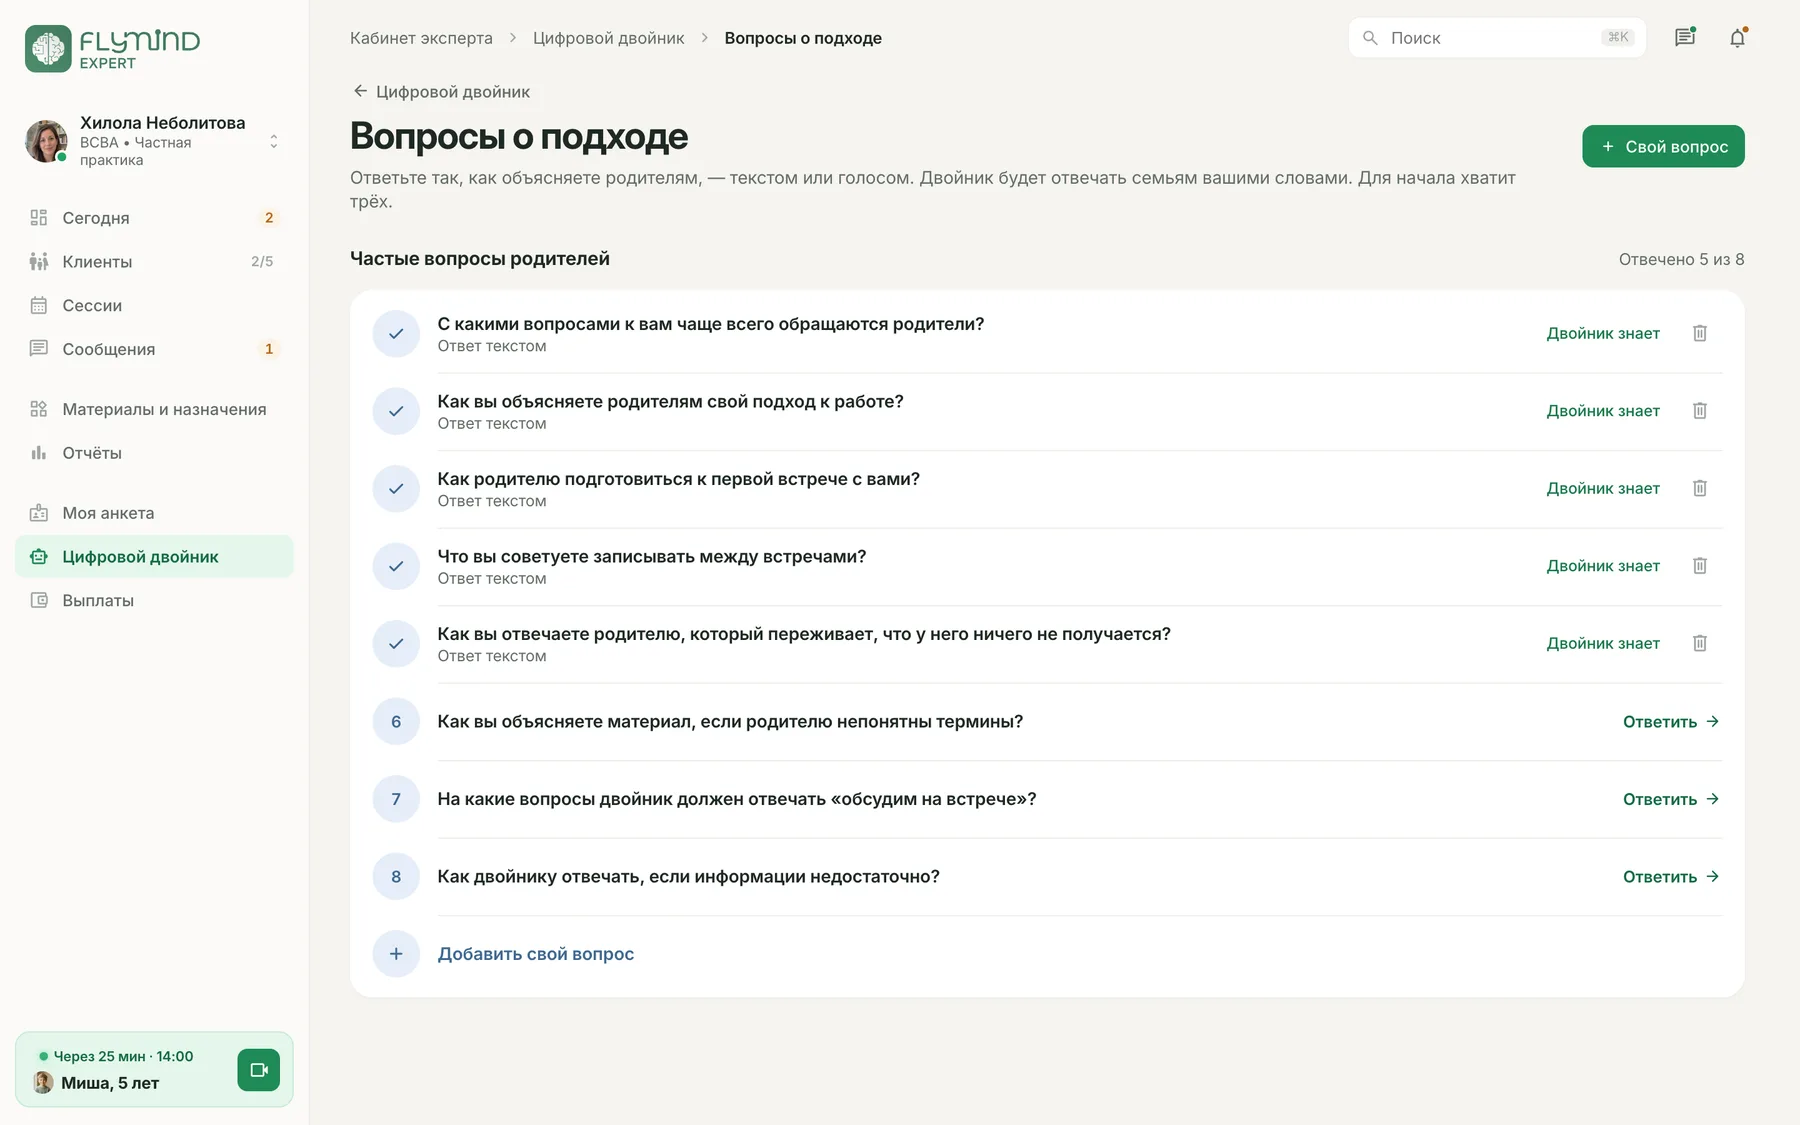Screen dimensions: 1800x1125
Task: Open question 6 about непонятны термины
Action: pos(1047,722)
